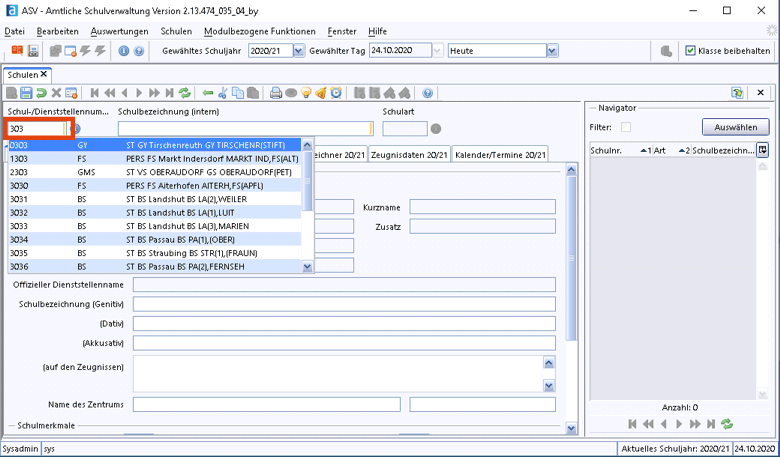Open the Heute day selection dropdown
The height and width of the screenshot is (457, 780).
click(552, 51)
